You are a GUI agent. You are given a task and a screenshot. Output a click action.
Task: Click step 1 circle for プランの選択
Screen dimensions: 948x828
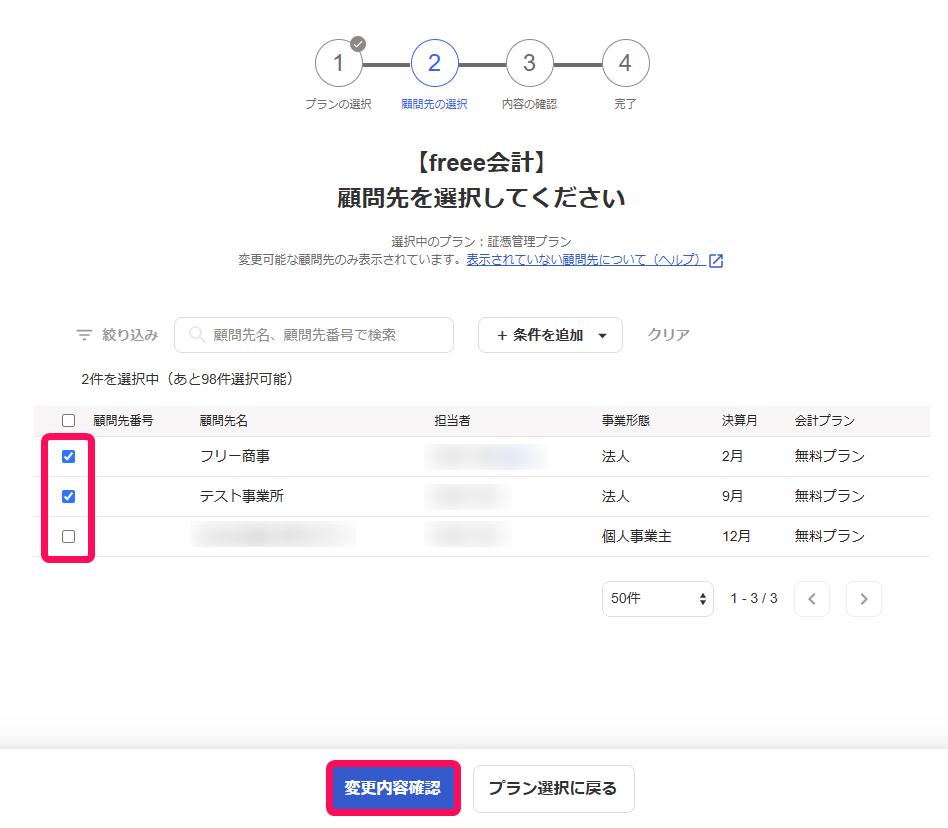(339, 63)
